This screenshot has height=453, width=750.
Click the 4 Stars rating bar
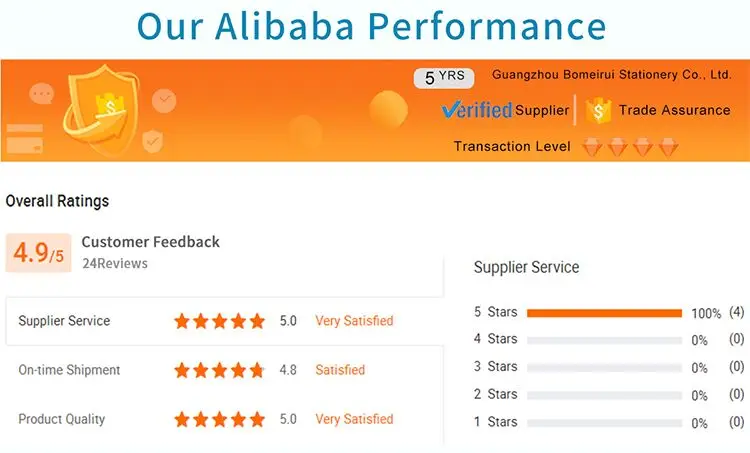(x=604, y=340)
